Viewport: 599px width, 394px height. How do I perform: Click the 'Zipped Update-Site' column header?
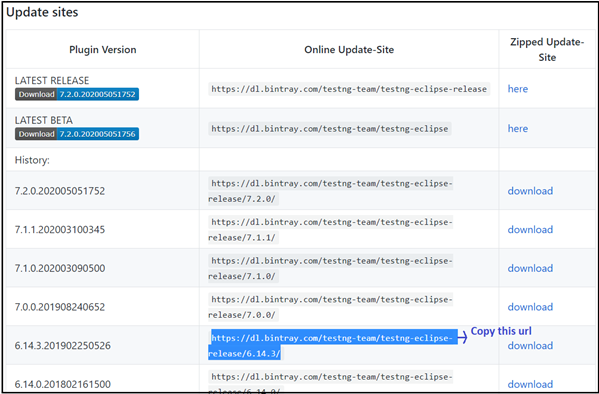[547, 50]
